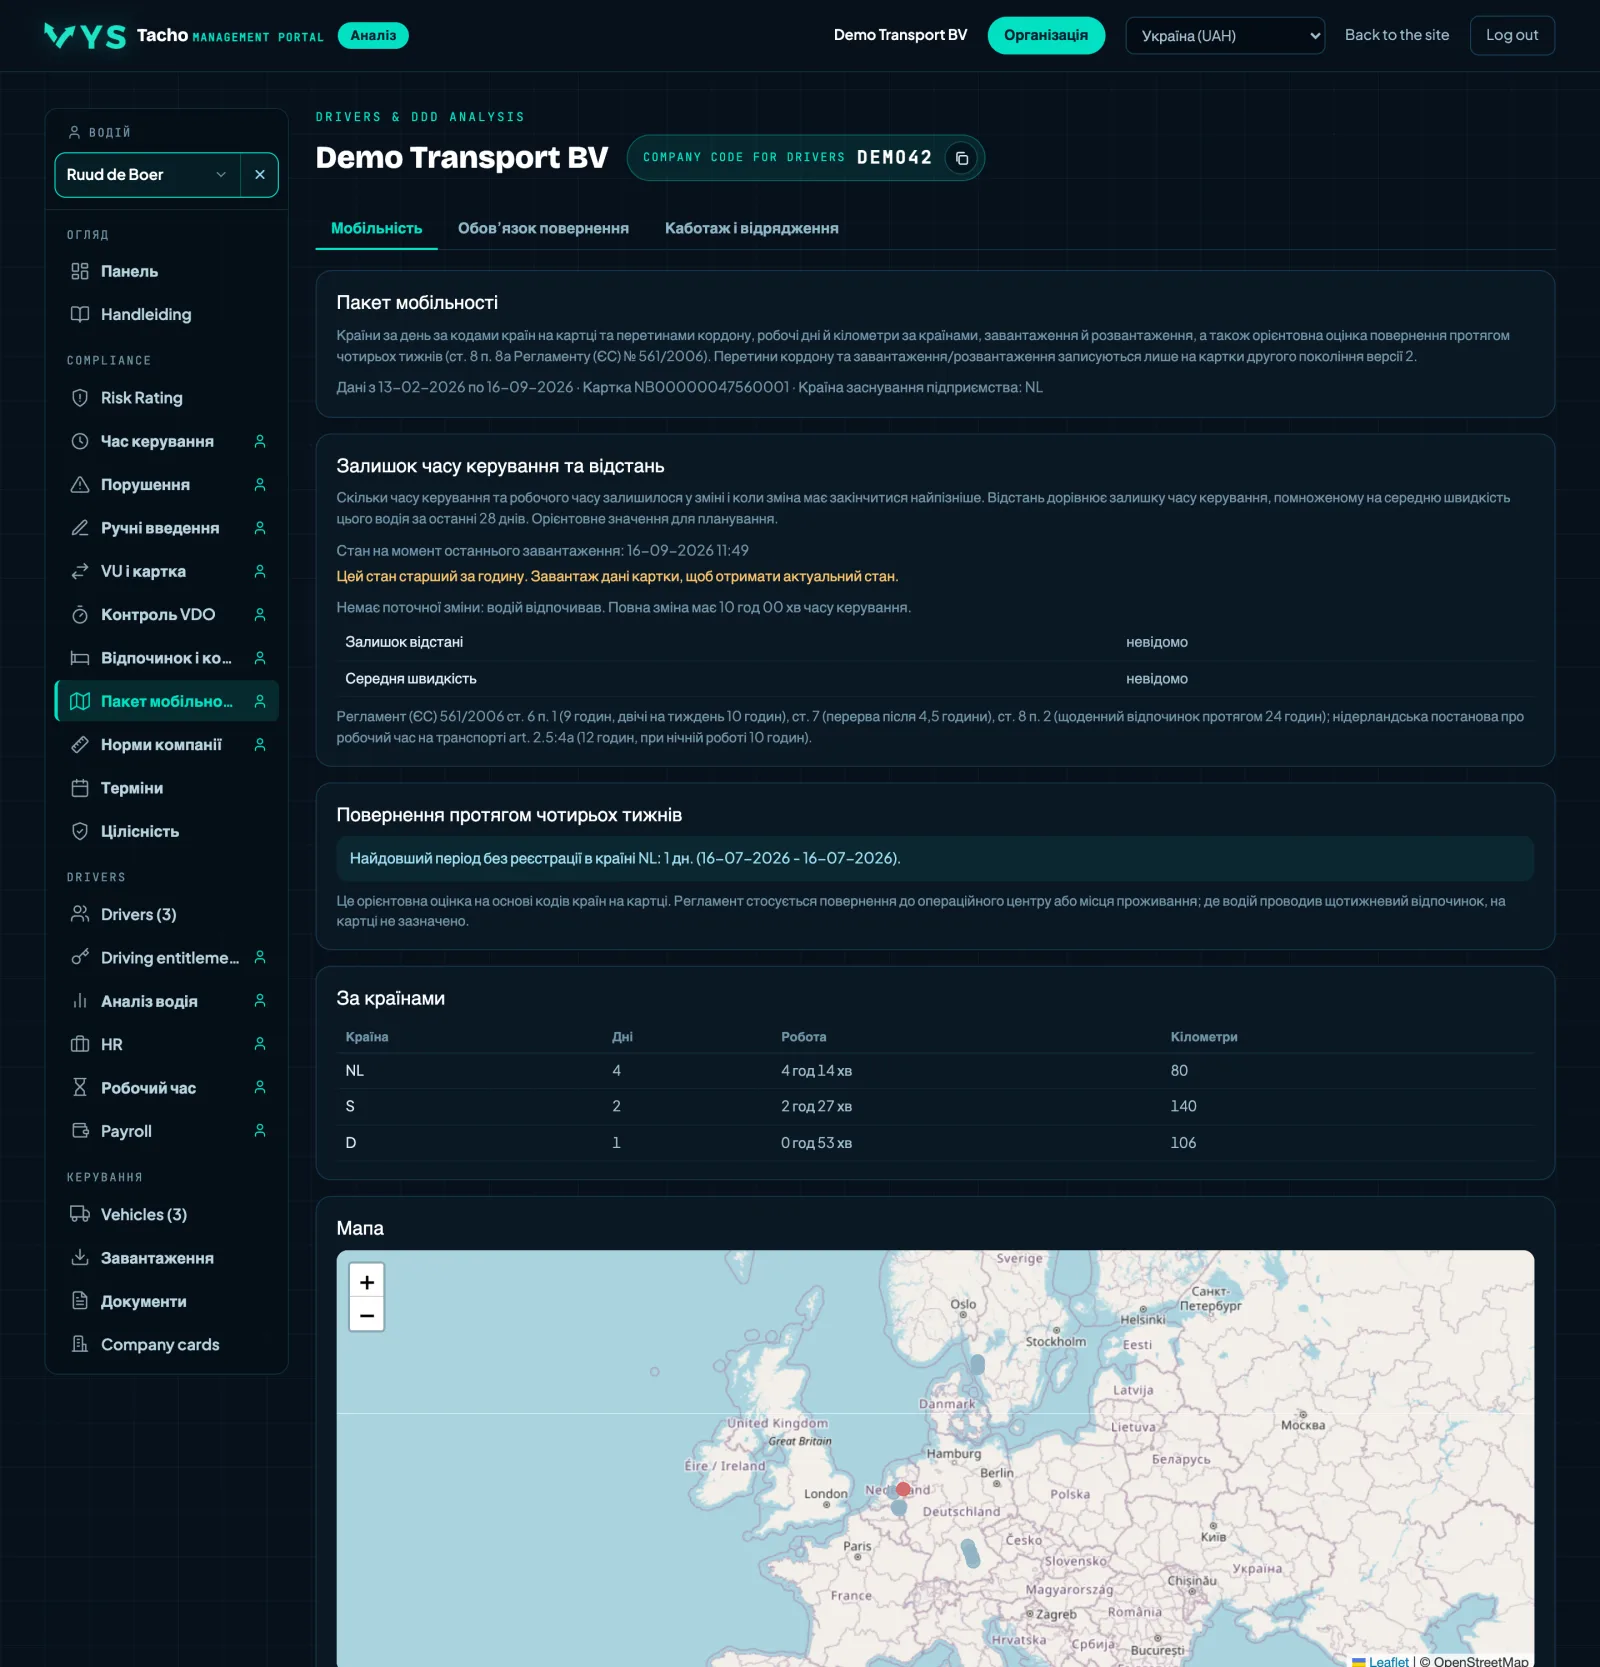
Task: Open Risk Rating shield icon
Action: (80, 398)
